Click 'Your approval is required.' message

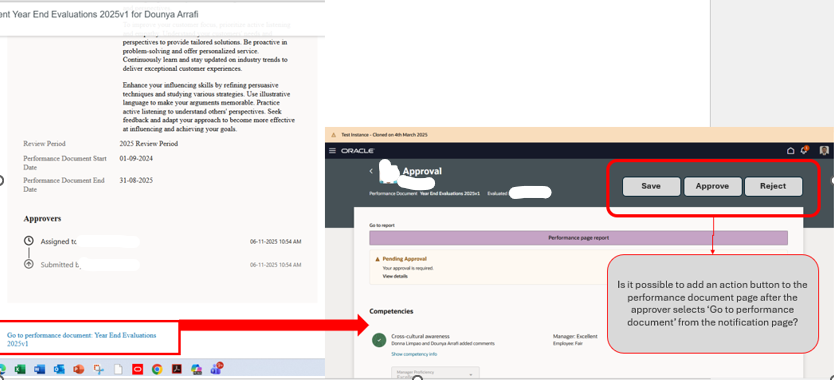[408, 268]
